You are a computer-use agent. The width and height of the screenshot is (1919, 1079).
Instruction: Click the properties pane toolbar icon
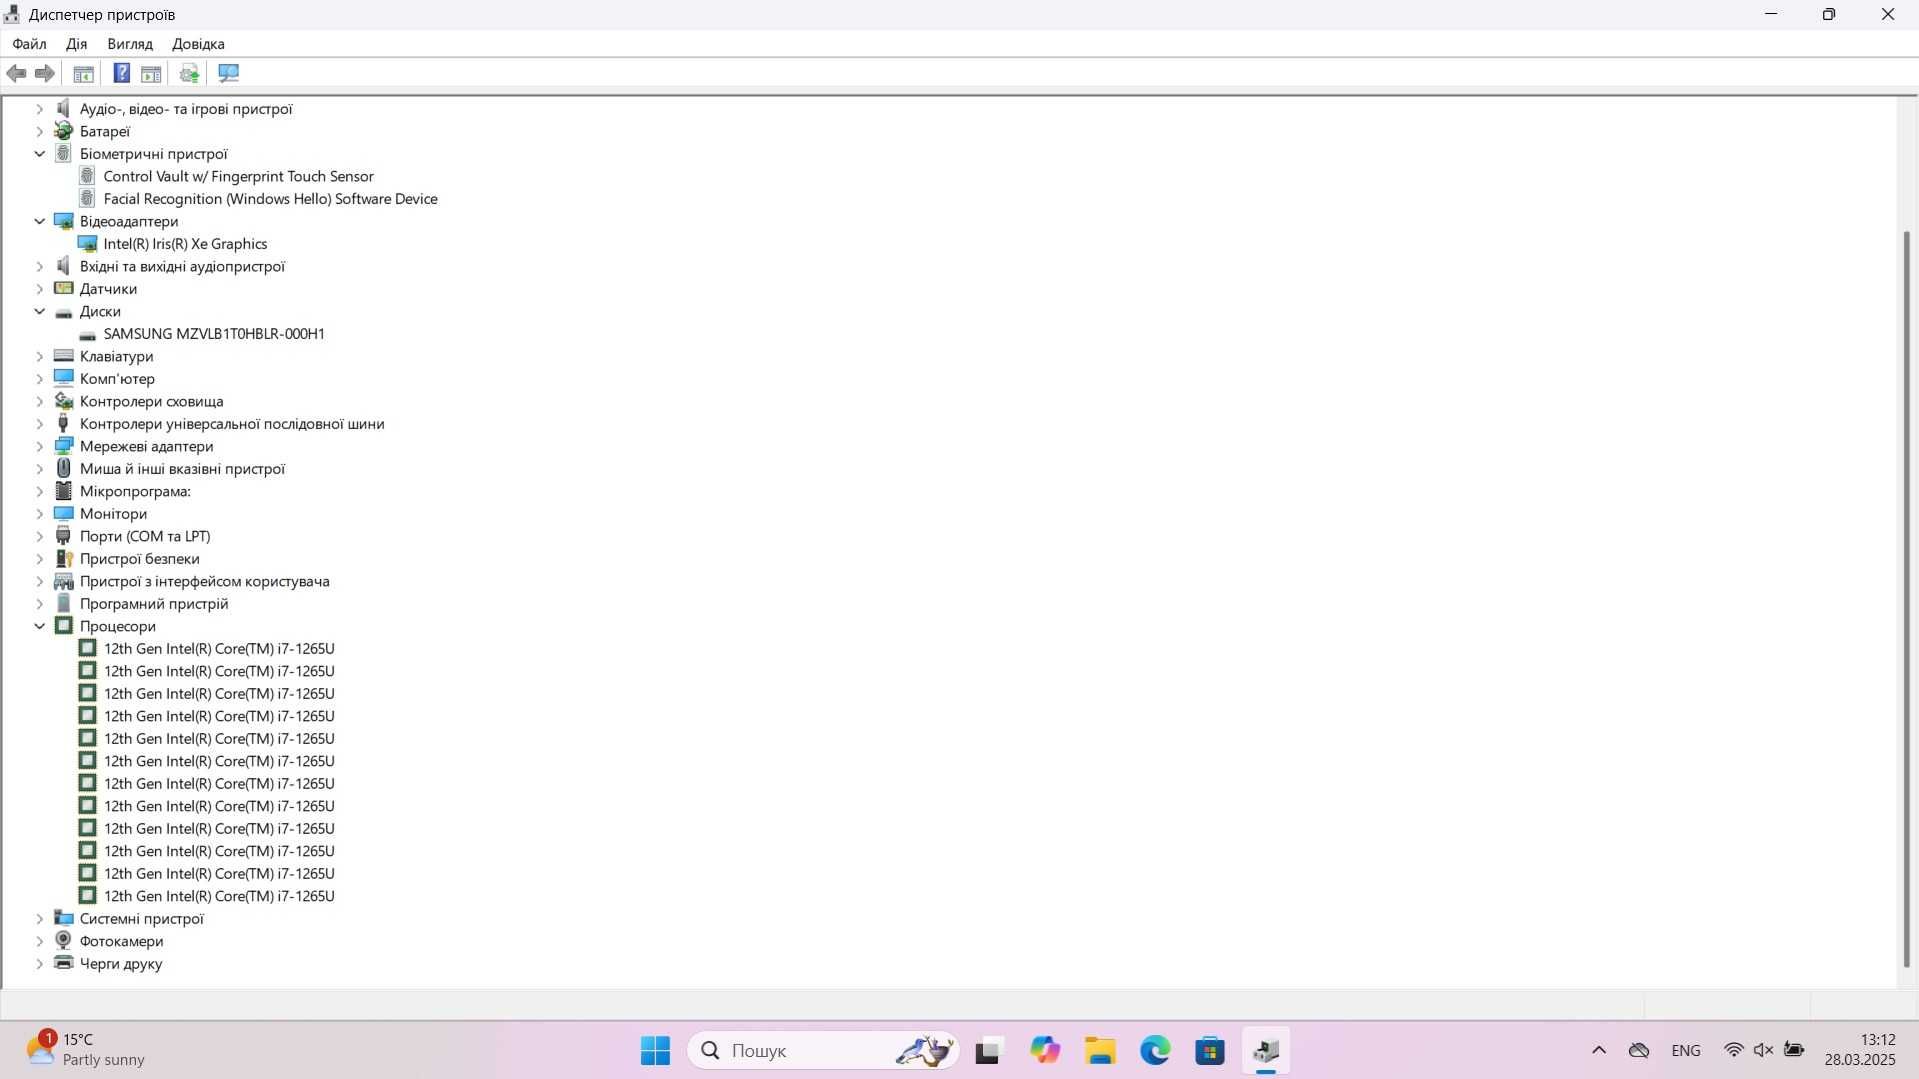coord(151,73)
